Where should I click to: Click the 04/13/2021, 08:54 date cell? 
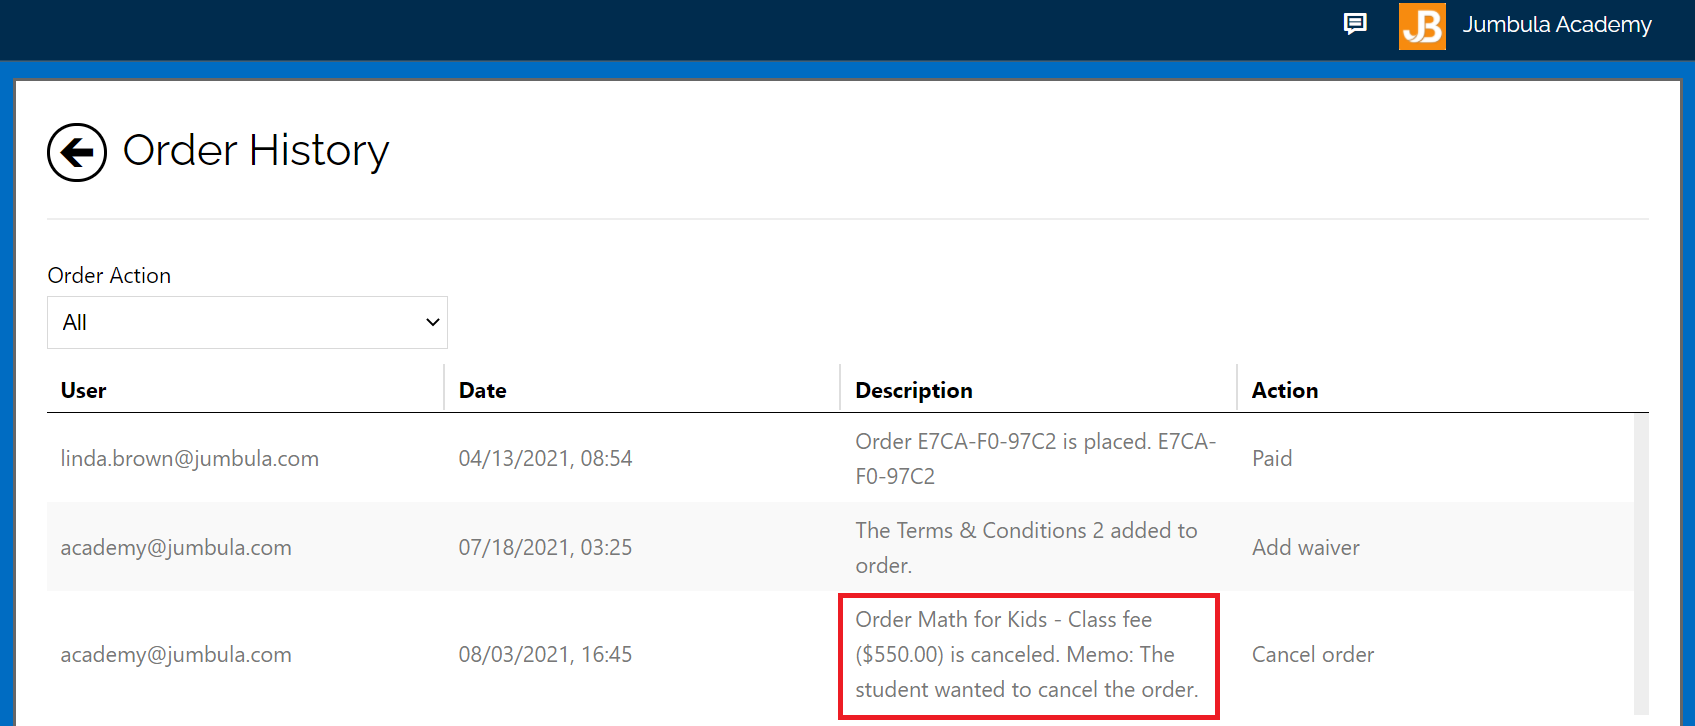tap(545, 458)
